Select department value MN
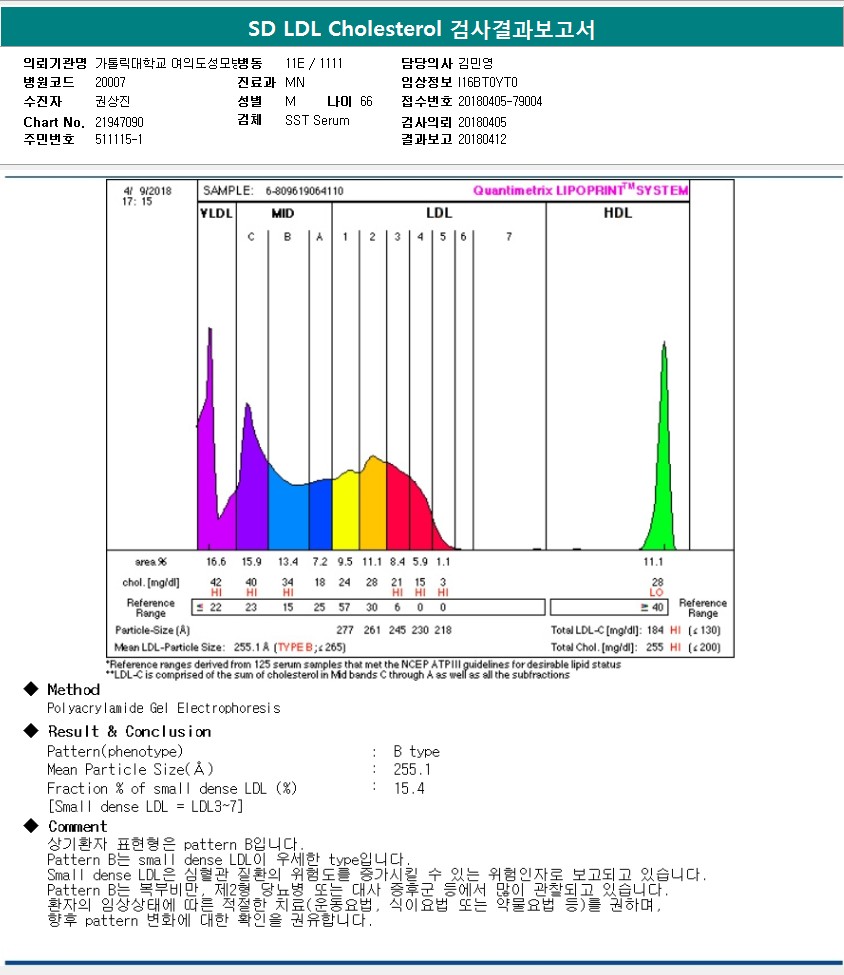The width and height of the screenshot is (844, 975). tap(295, 82)
